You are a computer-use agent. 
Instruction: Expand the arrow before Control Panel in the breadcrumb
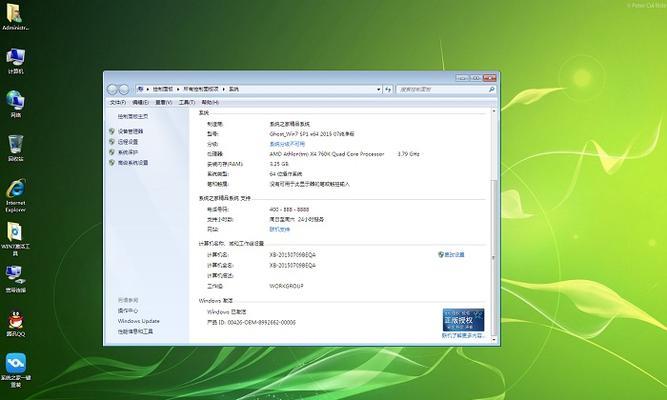click(x=148, y=89)
